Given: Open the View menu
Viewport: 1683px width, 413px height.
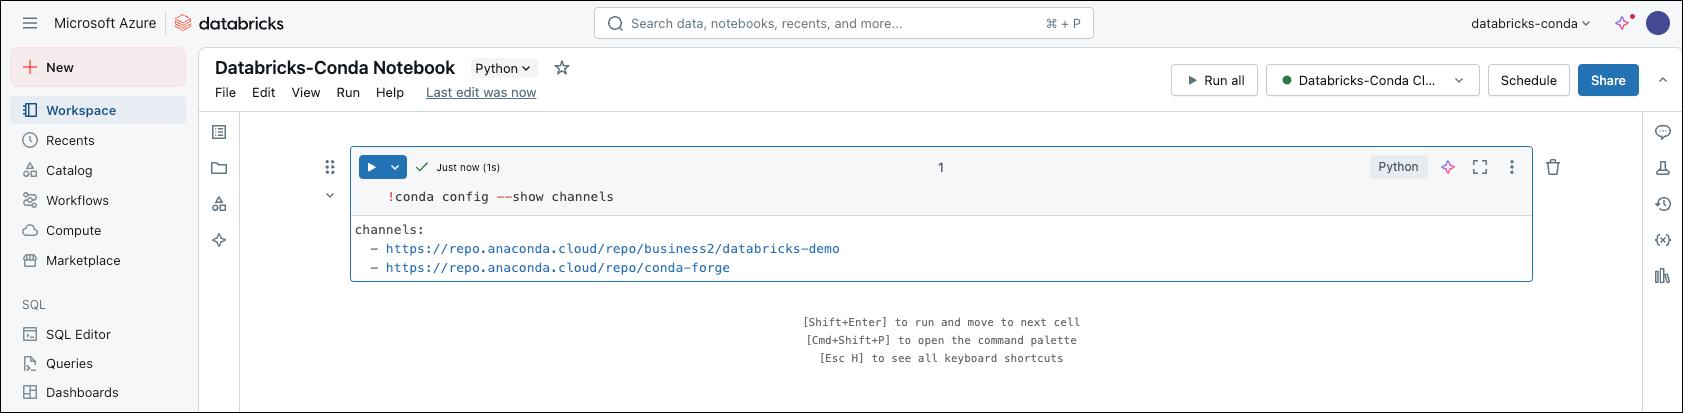Looking at the screenshot, I should tap(306, 92).
